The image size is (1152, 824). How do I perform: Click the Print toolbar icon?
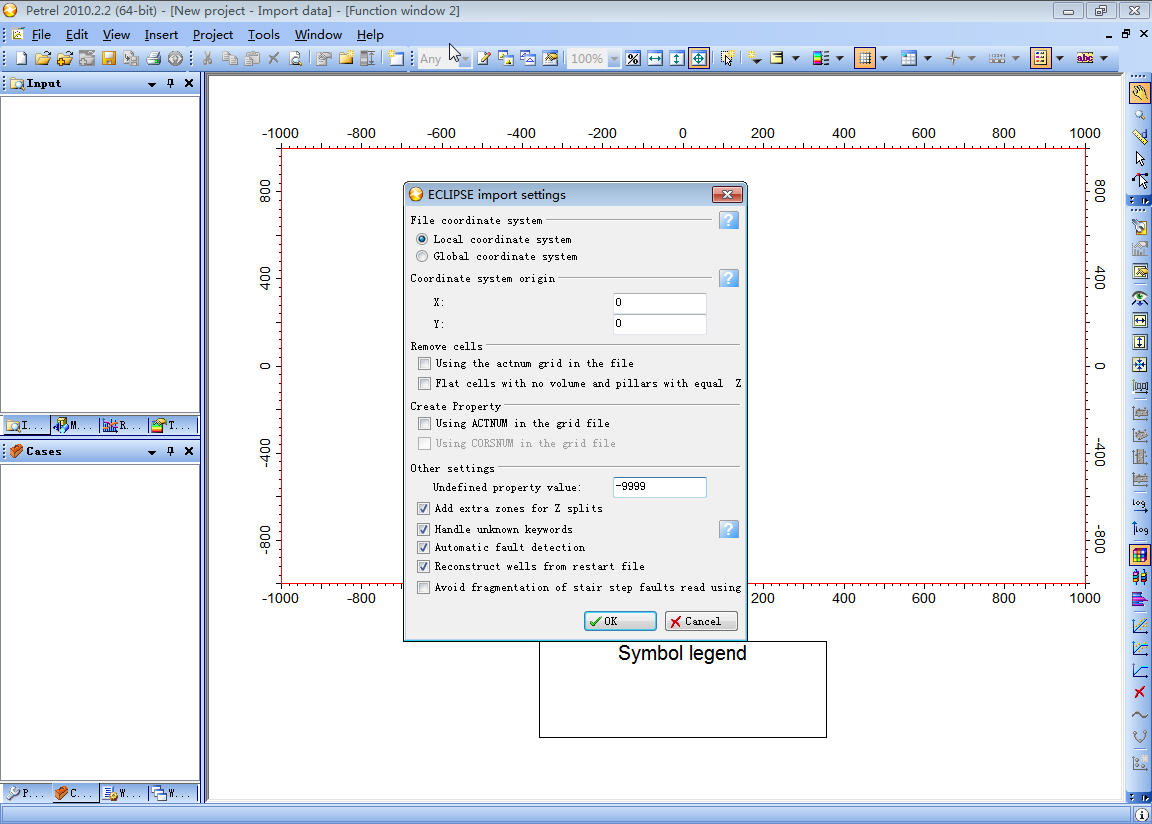tap(153, 59)
